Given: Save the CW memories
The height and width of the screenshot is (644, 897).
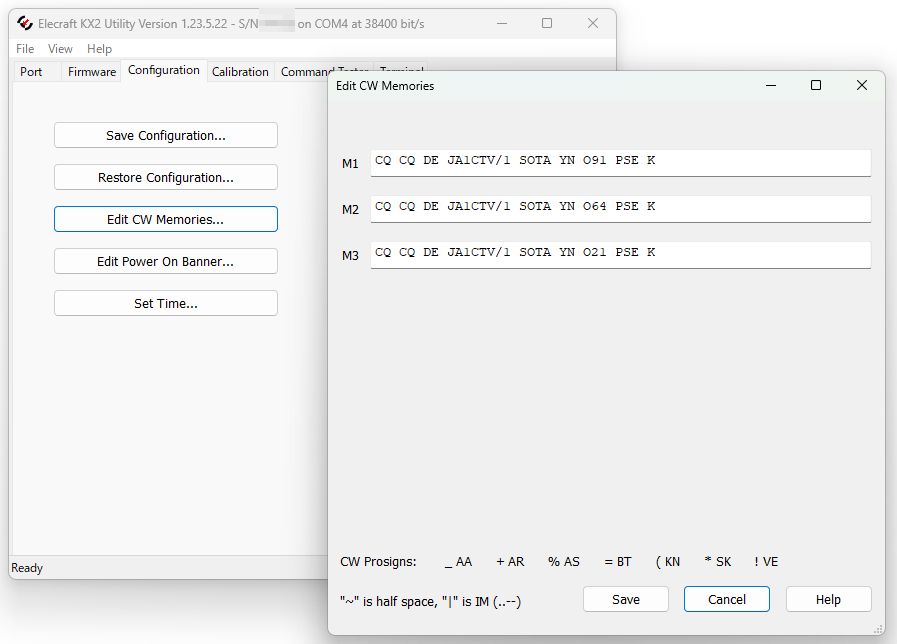Looking at the screenshot, I should 626,599.
